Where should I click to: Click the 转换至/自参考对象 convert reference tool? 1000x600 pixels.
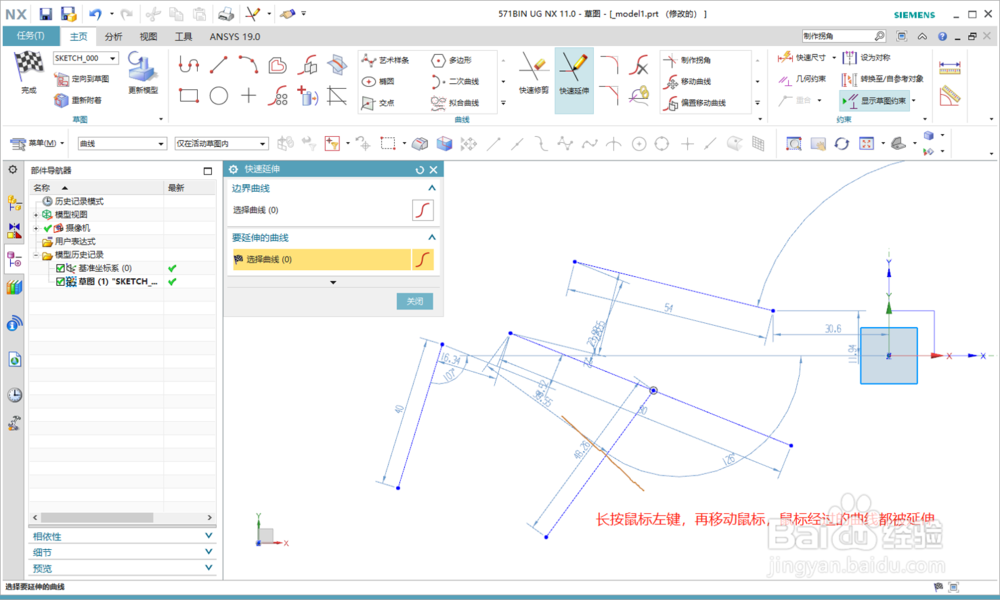(x=883, y=79)
